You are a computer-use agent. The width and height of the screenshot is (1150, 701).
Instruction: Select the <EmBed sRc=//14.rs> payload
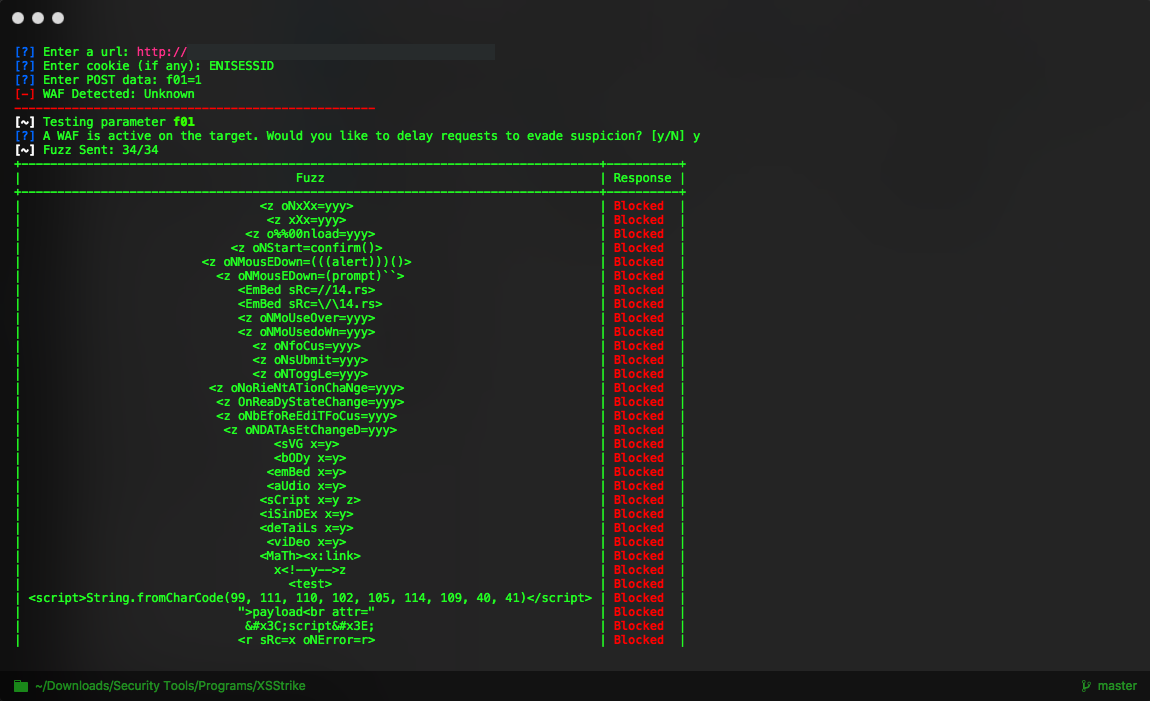[306, 290]
